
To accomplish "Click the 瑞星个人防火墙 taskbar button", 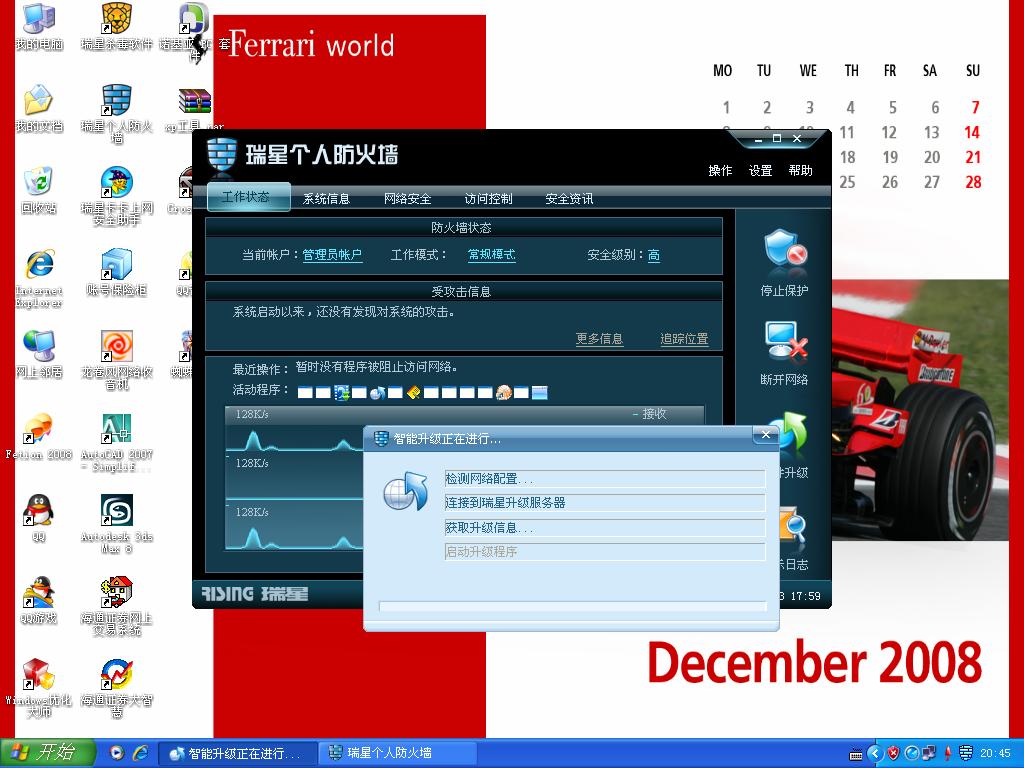I will [x=398, y=753].
